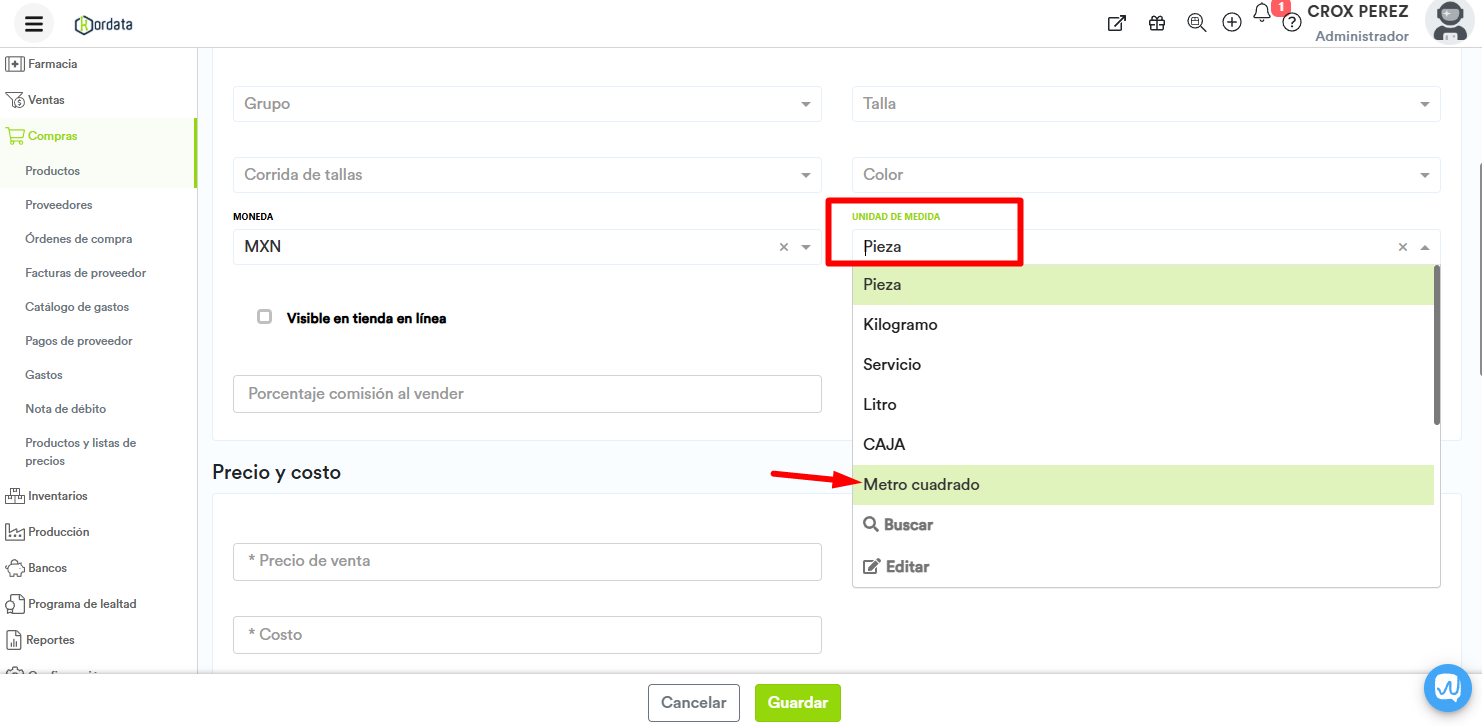Screen dimensions: 1482x726
Task: Choose Kilogramo in unit dropdown list
Action: click(x=900, y=325)
